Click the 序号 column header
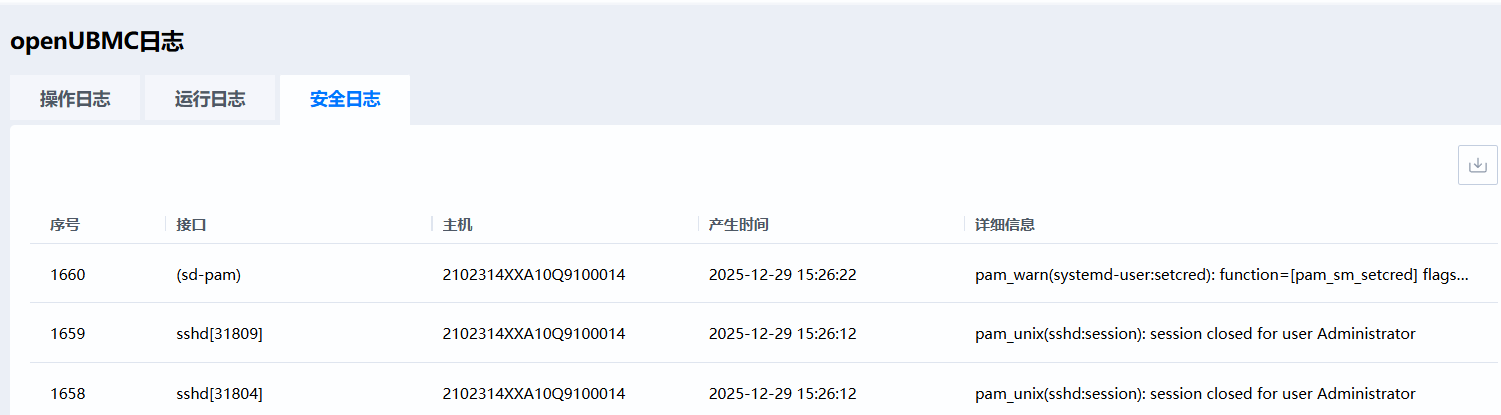The width and height of the screenshot is (1501, 415). coord(65,225)
